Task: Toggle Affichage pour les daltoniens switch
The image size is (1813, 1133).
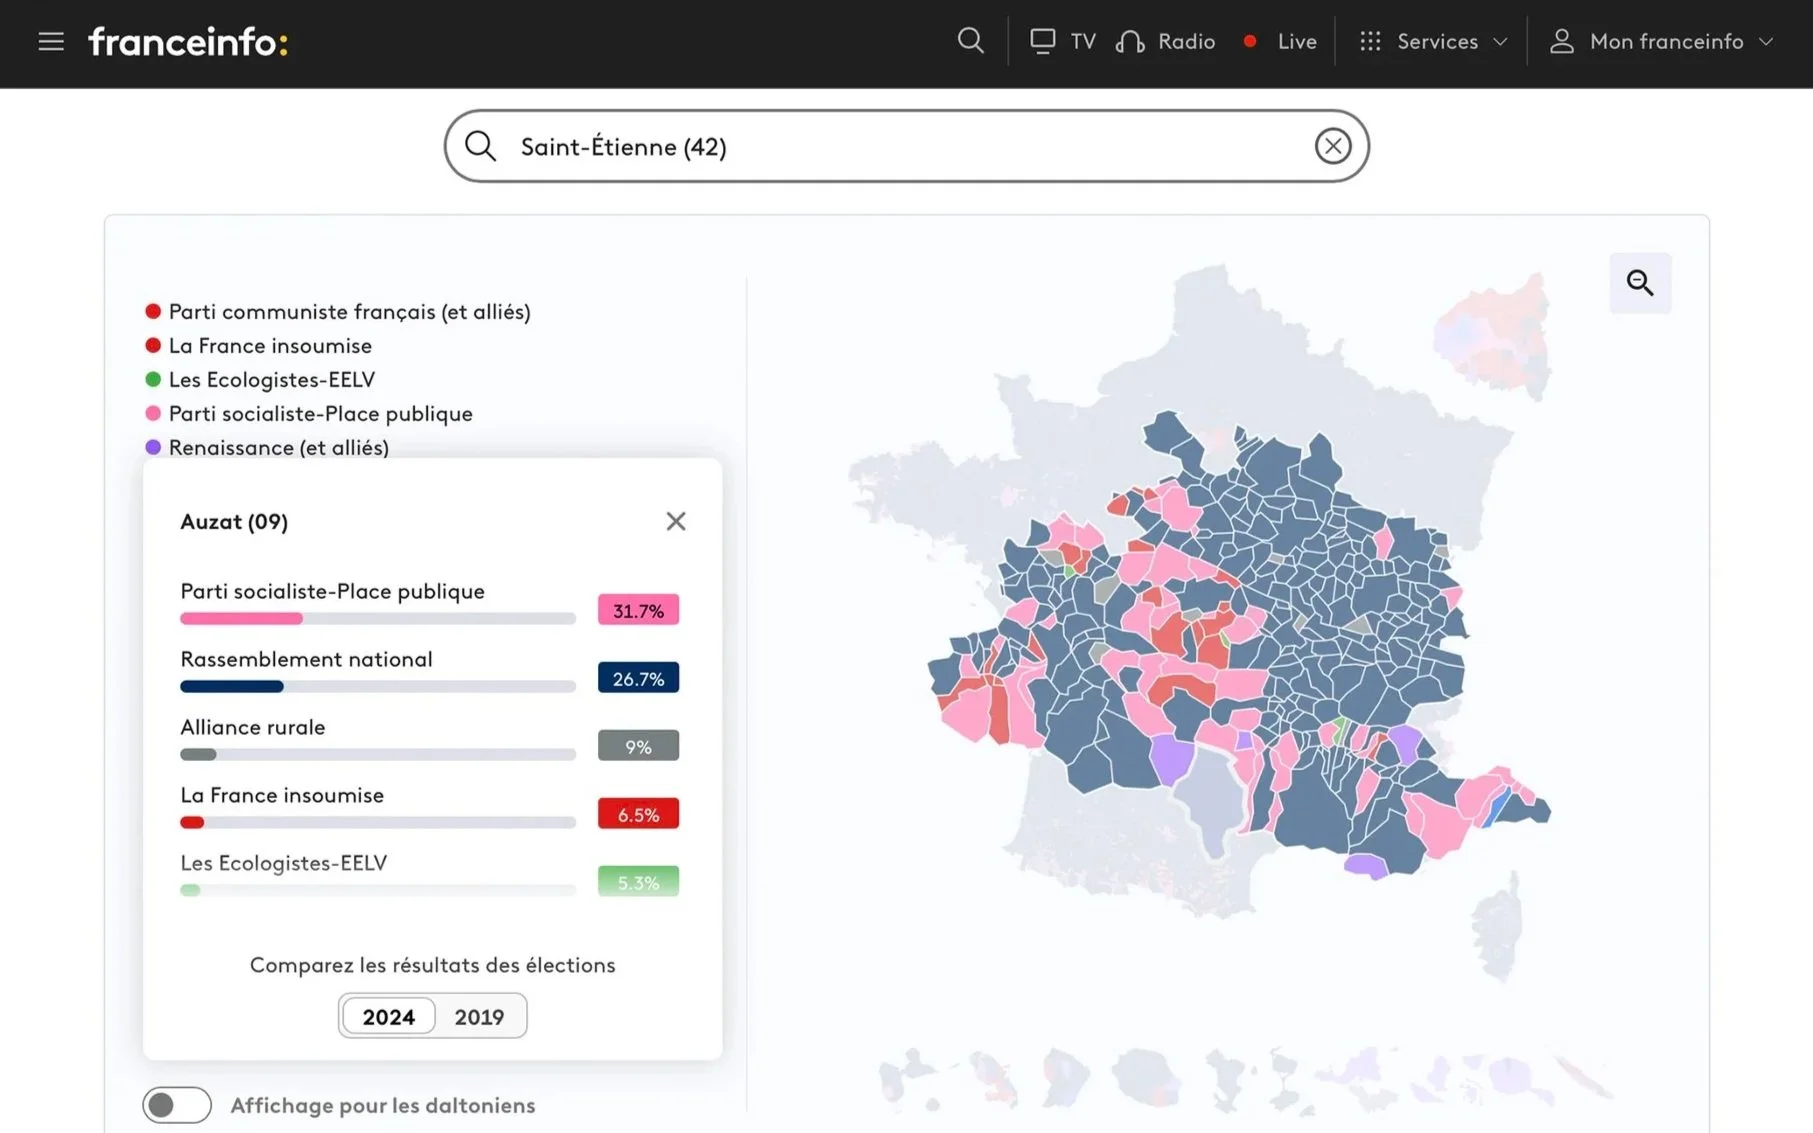Action: 177,1105
